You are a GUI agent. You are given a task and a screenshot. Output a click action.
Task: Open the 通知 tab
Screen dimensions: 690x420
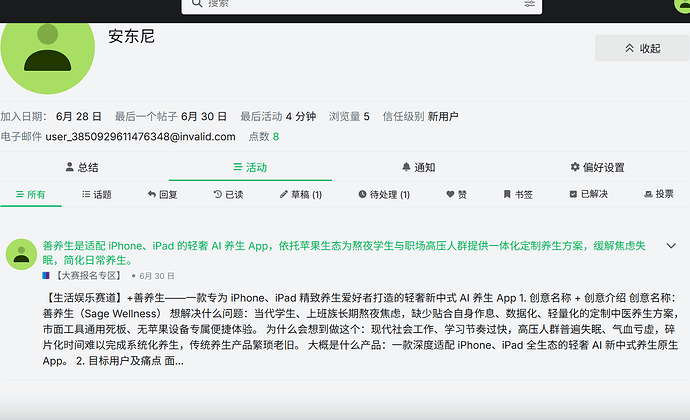[x=418, y=167]
